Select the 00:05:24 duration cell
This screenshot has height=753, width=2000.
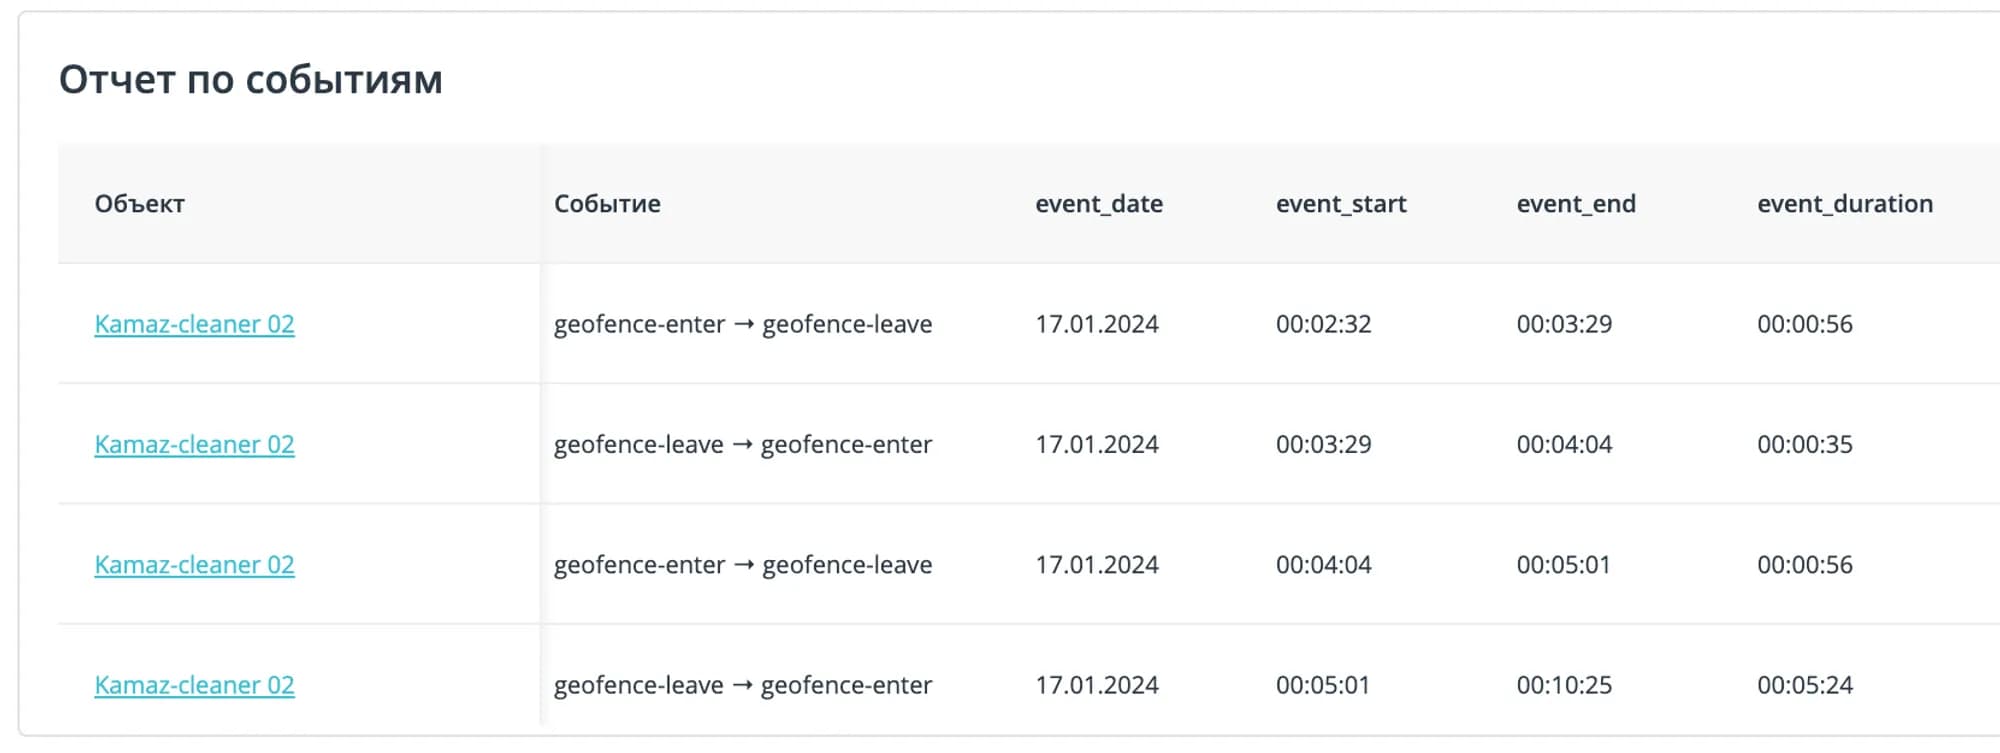click(x=1804, y=685)
